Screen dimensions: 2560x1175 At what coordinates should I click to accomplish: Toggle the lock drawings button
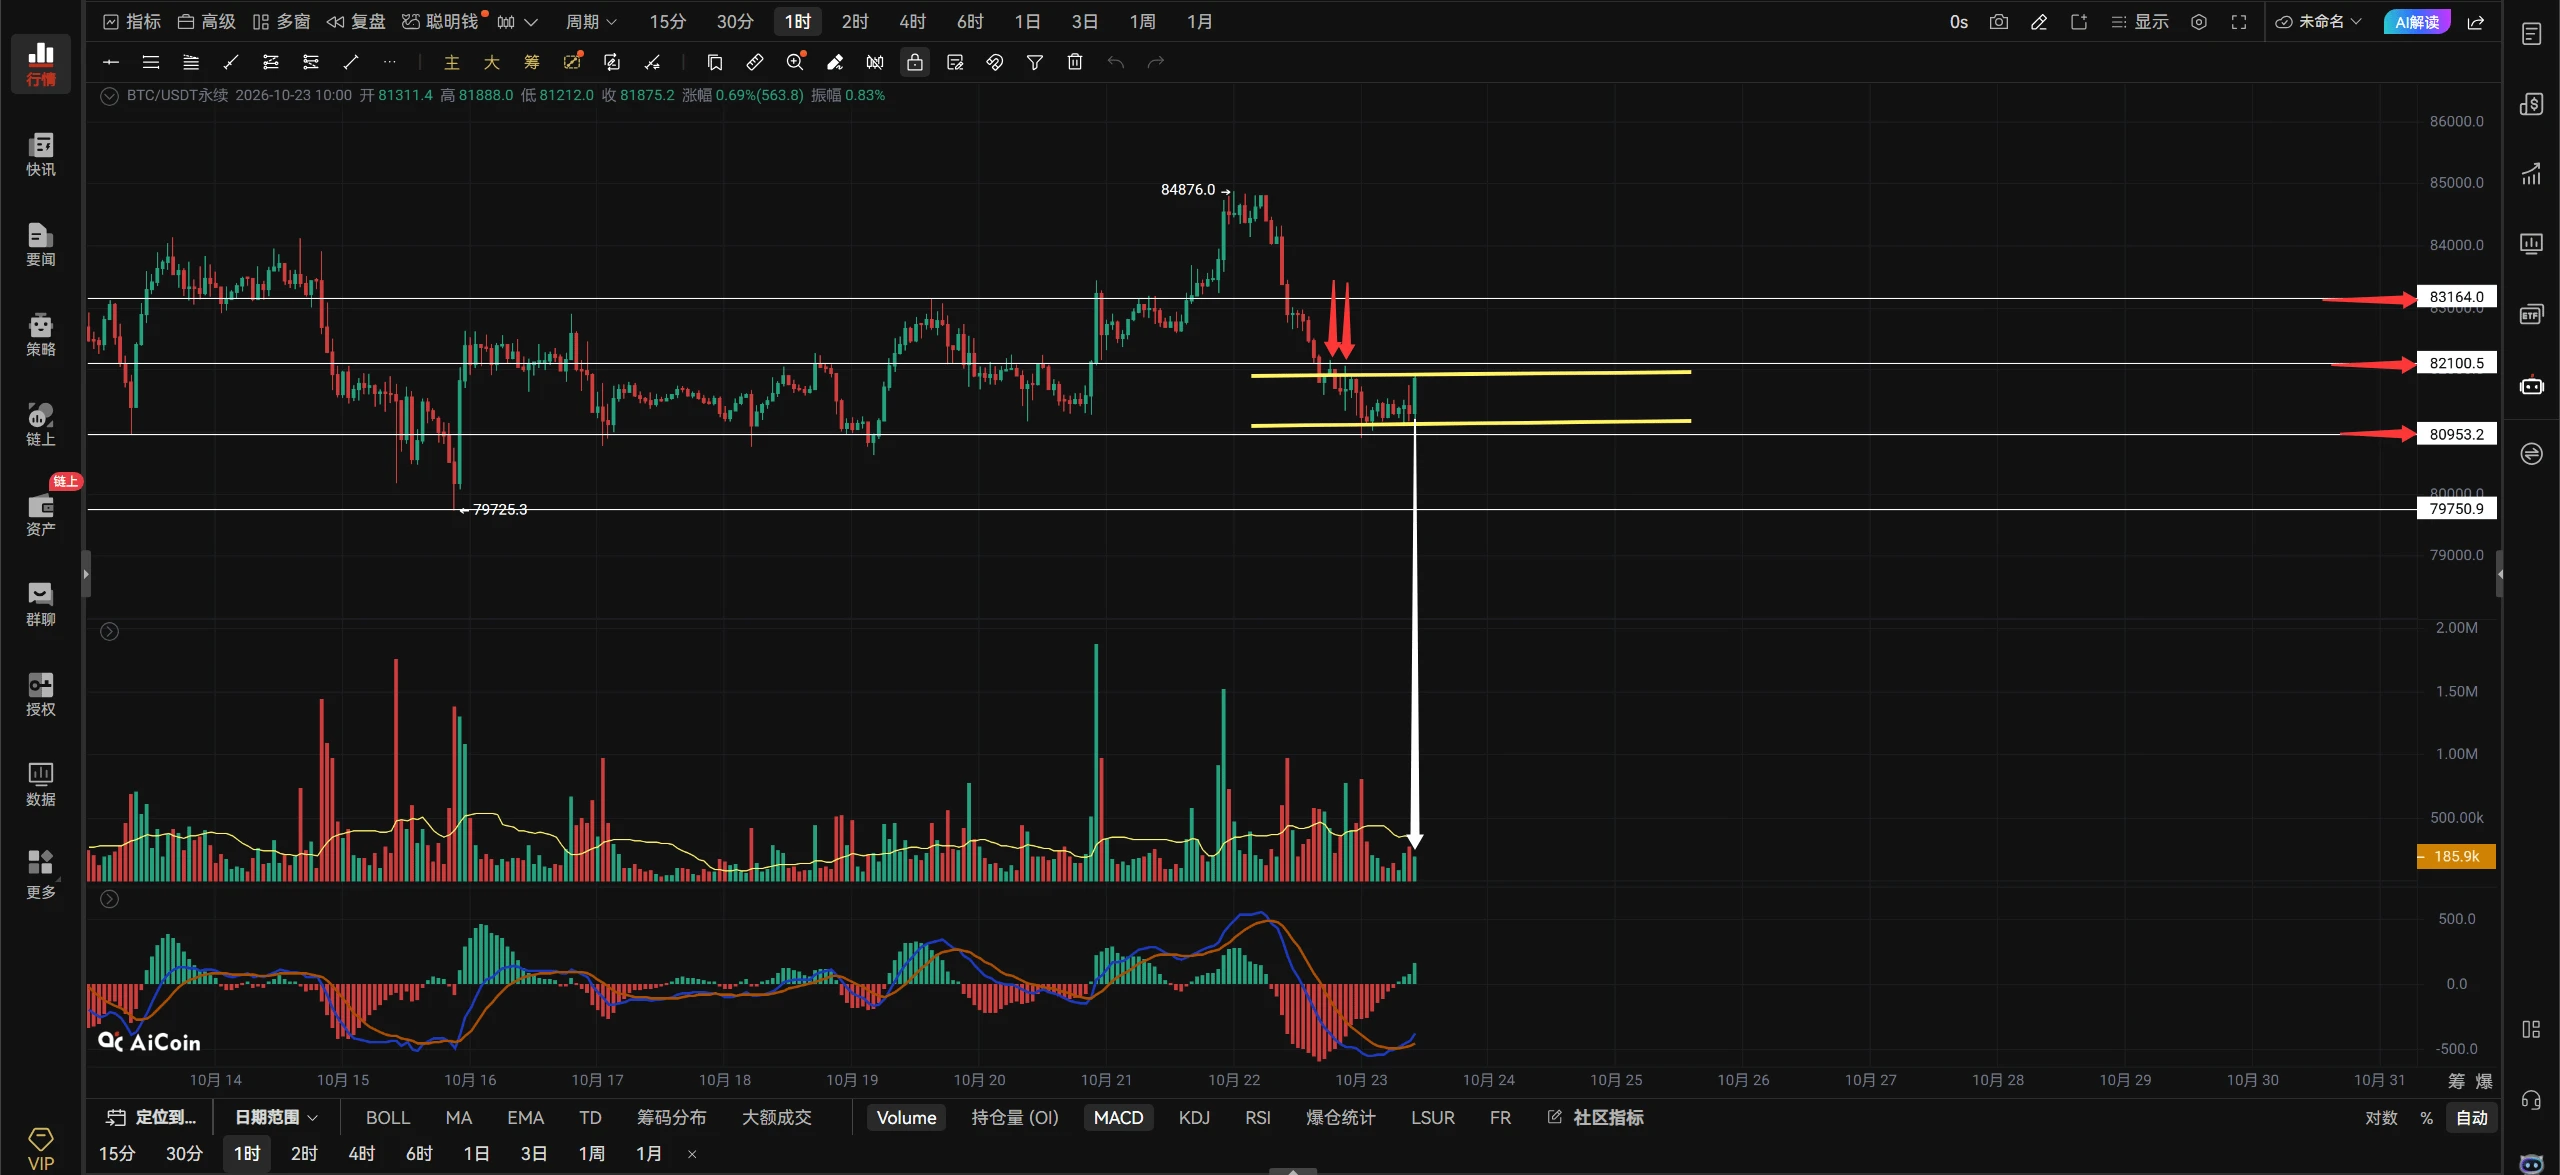(x=915, y=62)
